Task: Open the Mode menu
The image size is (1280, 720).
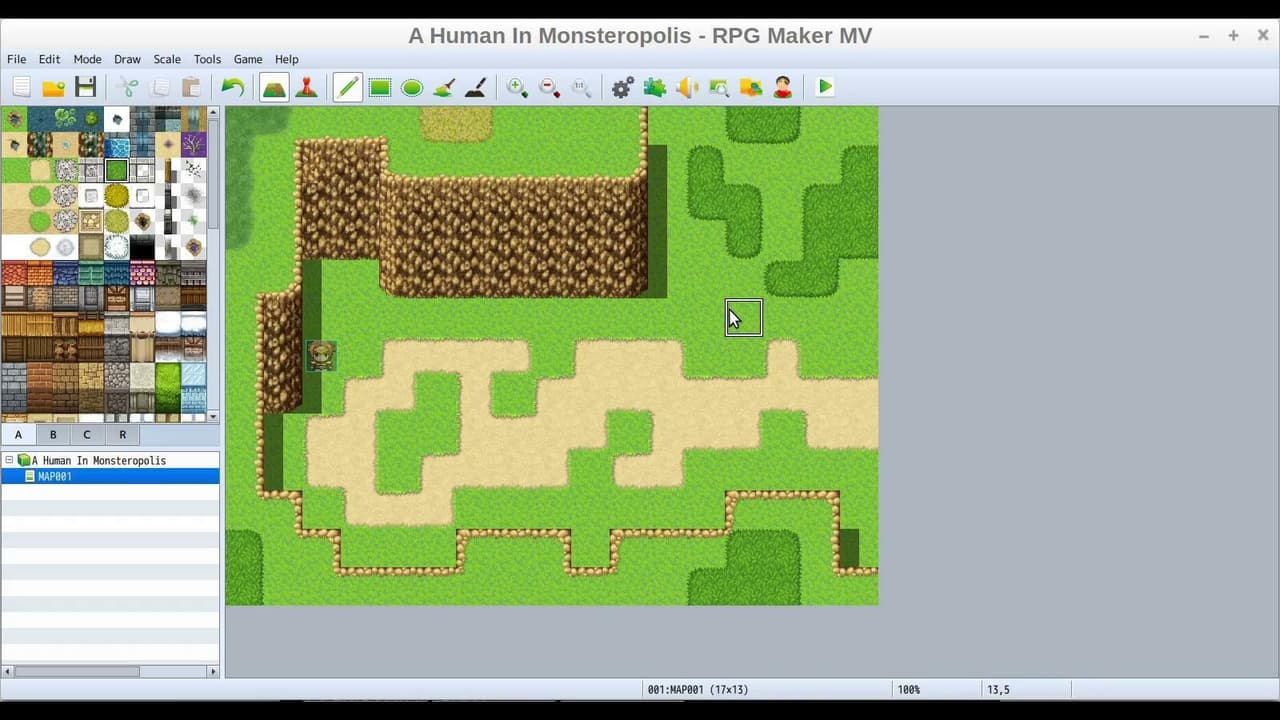Action: 87,59
